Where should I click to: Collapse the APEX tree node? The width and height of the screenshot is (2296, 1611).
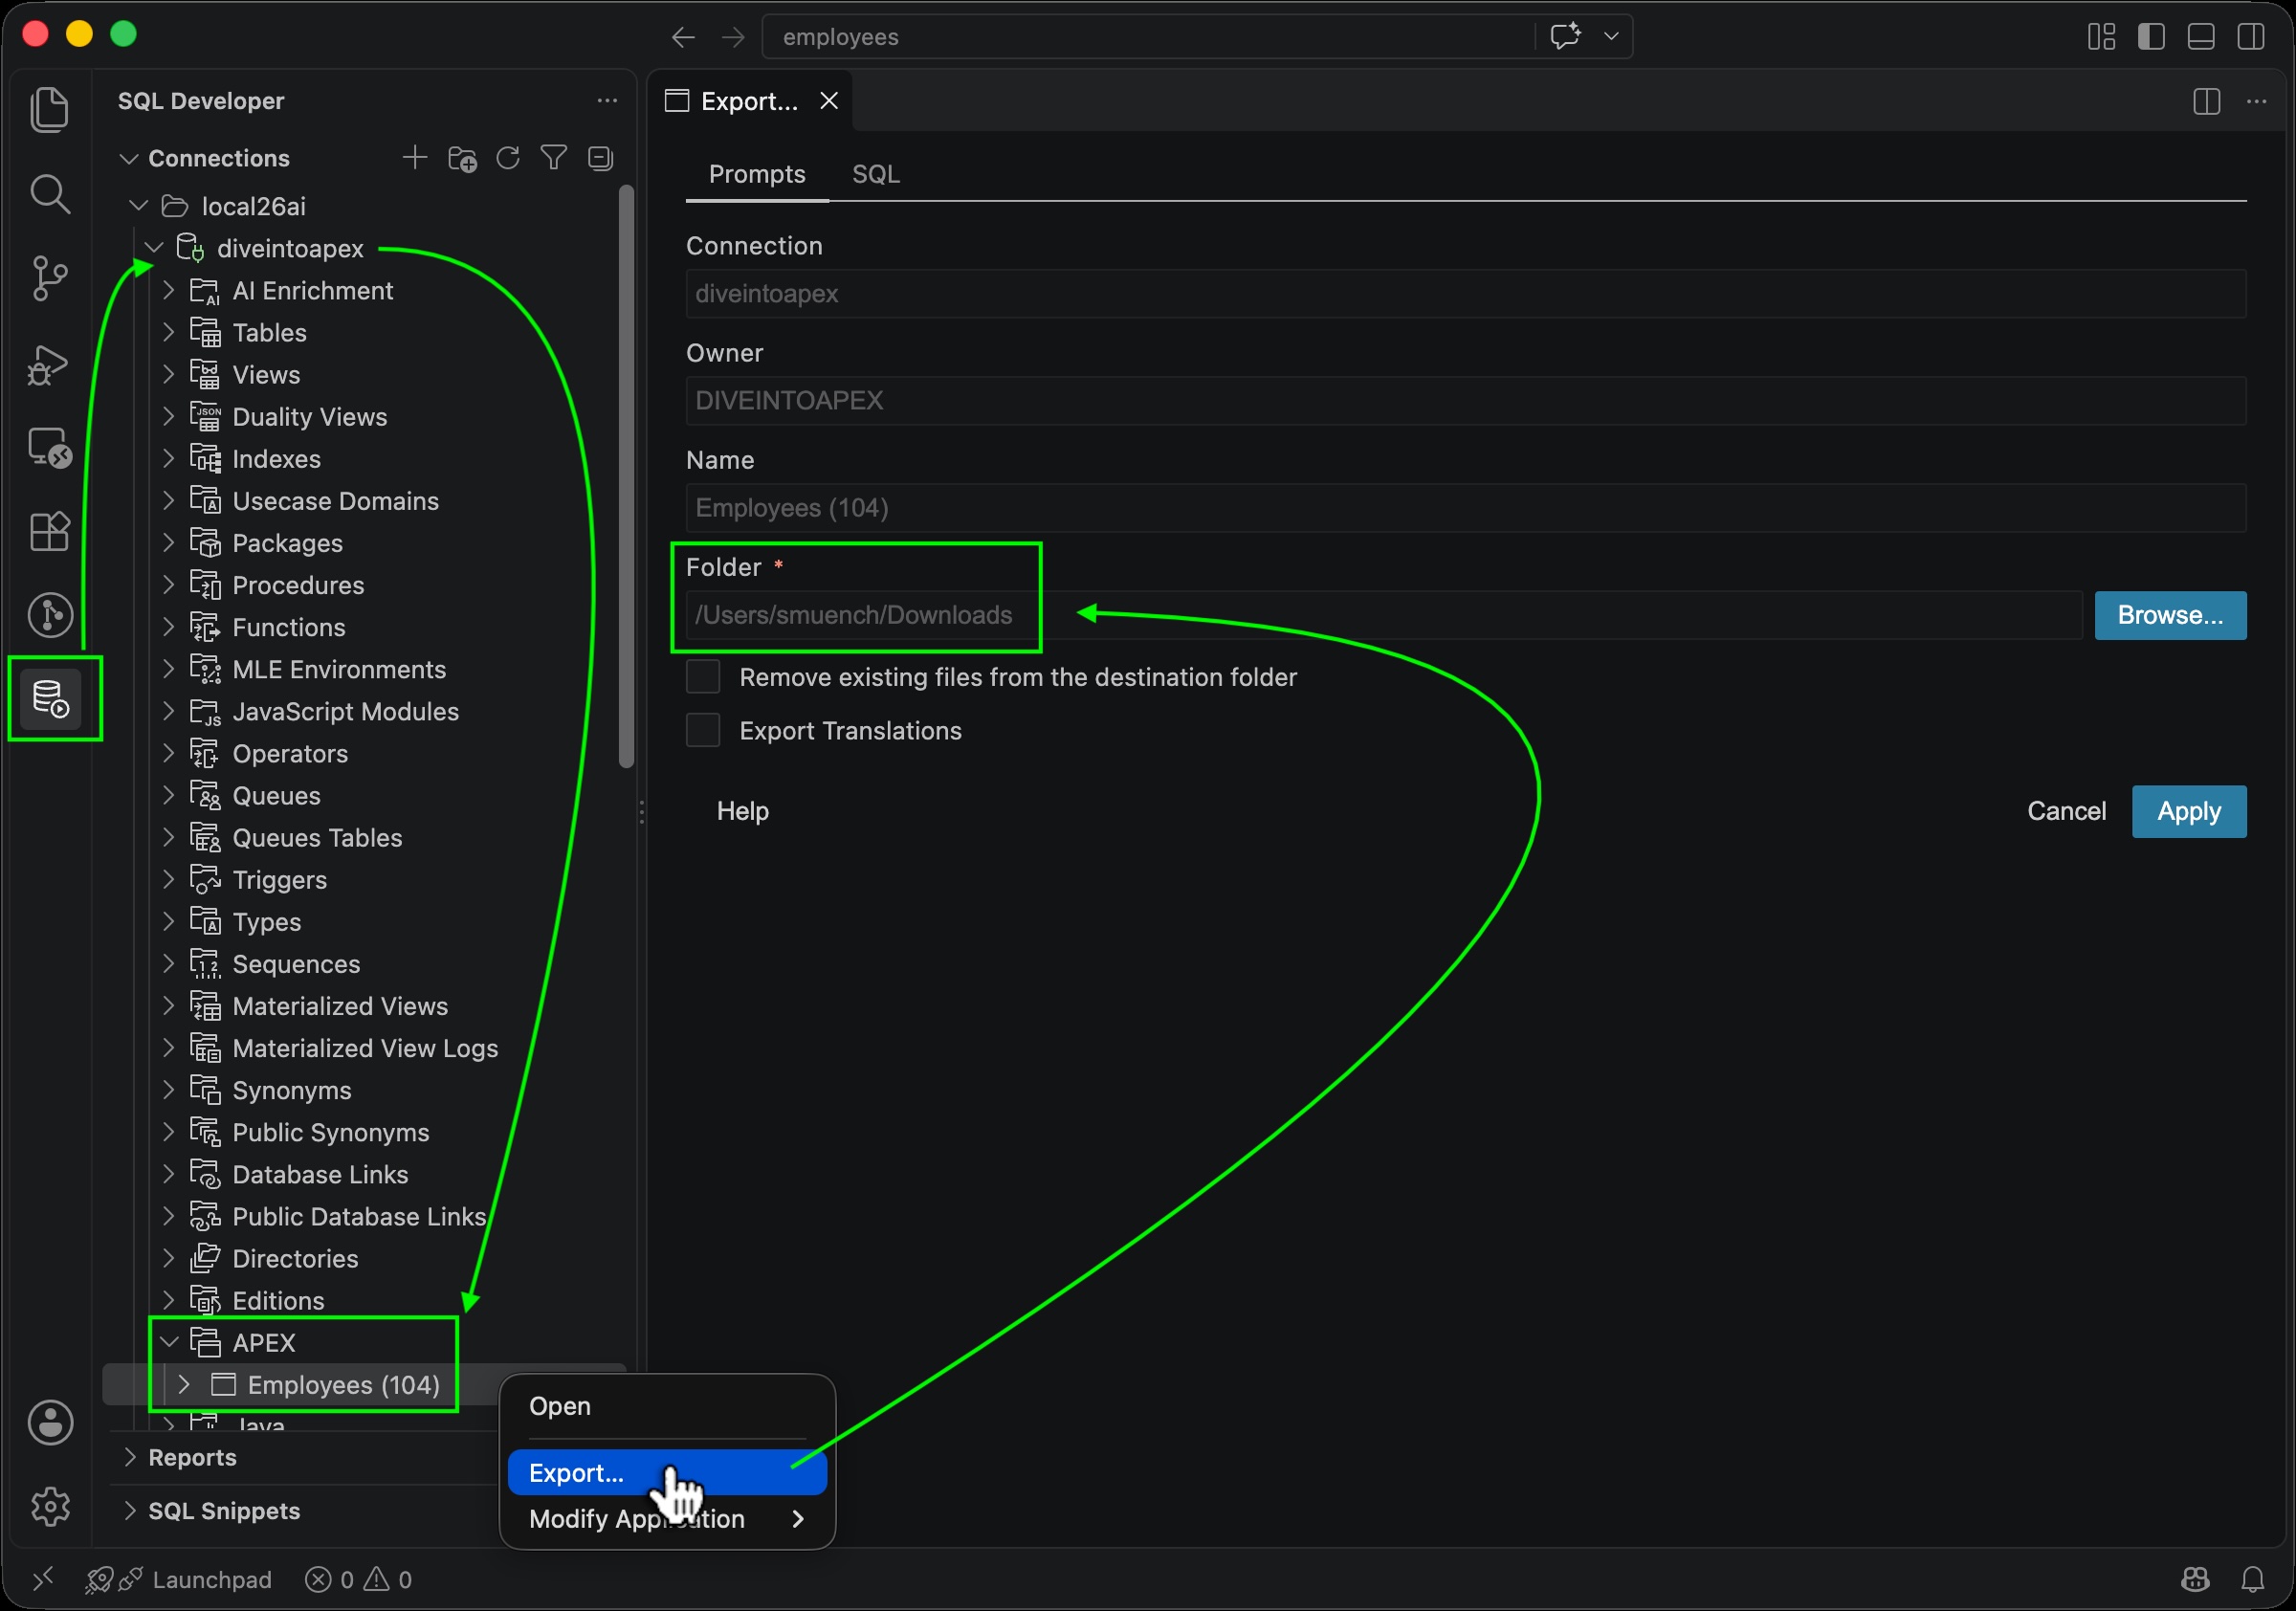coord(170,1342)
